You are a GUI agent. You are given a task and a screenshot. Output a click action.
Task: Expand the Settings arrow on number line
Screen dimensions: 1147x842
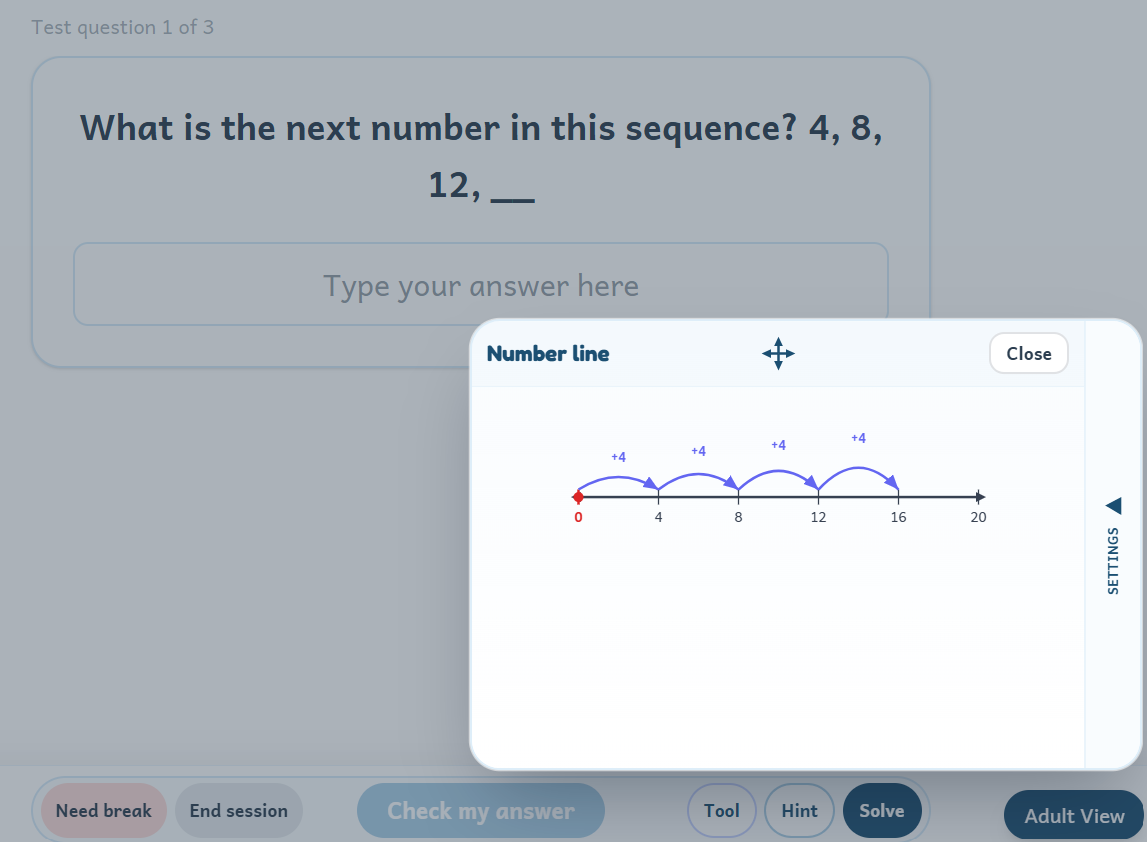click(1113, 505)
